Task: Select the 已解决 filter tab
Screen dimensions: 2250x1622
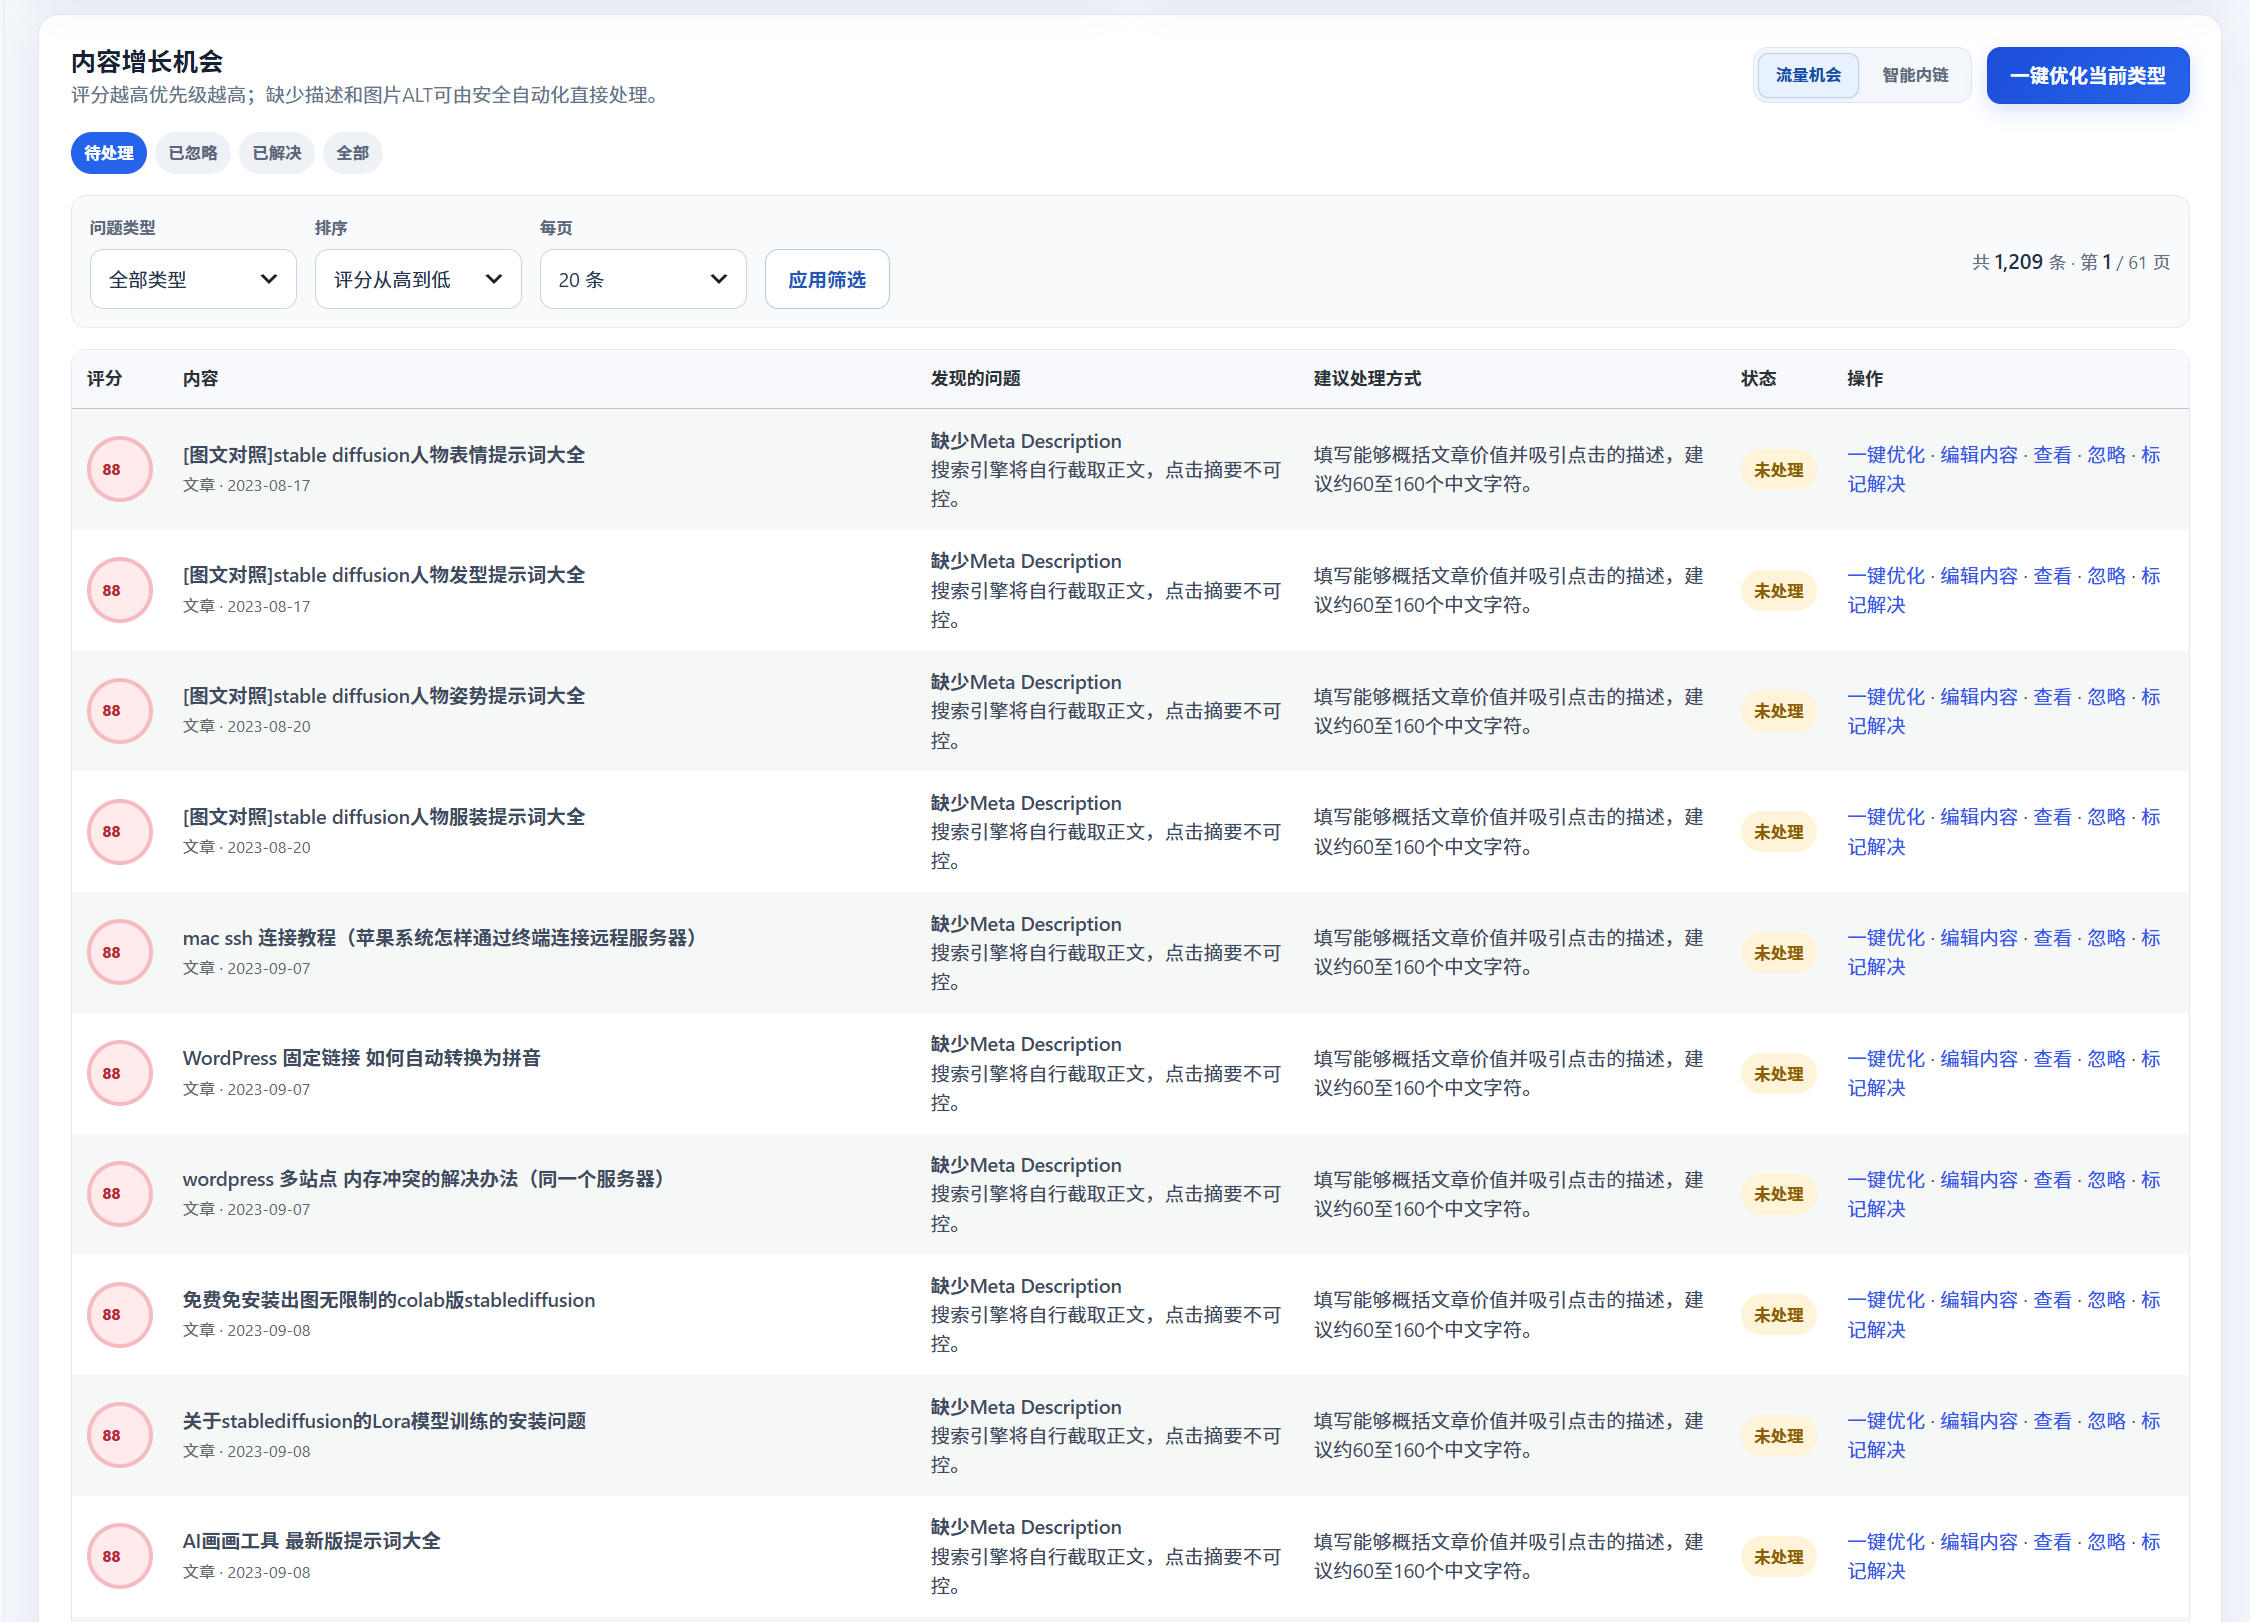Action: pyautogui.click(x=277, y=153)
